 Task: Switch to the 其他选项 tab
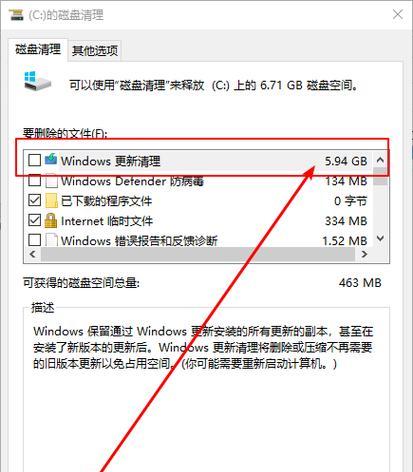95,51
